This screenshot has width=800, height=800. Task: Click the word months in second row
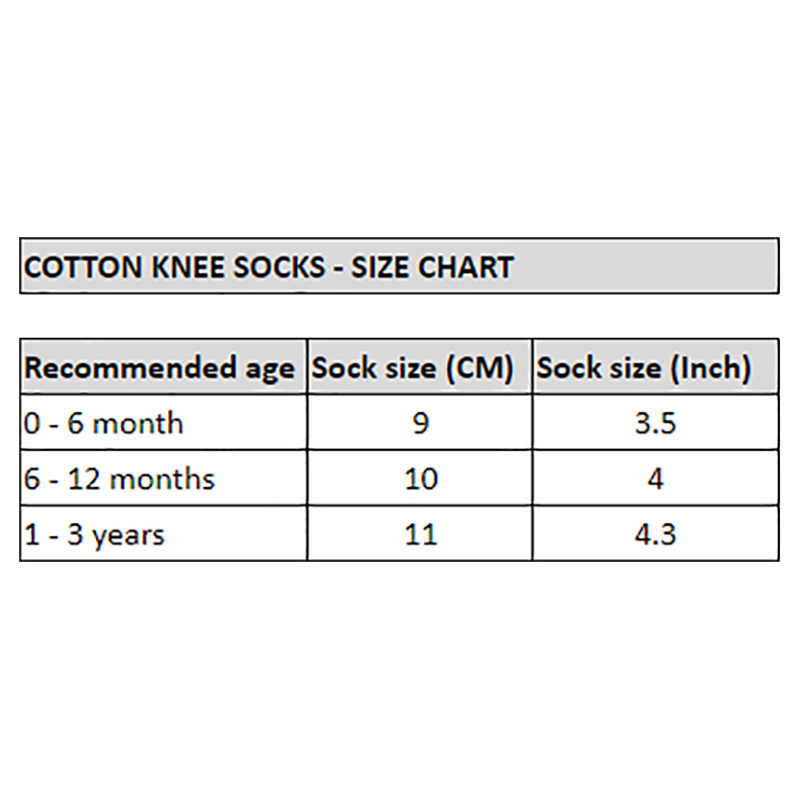pos(162,479)
